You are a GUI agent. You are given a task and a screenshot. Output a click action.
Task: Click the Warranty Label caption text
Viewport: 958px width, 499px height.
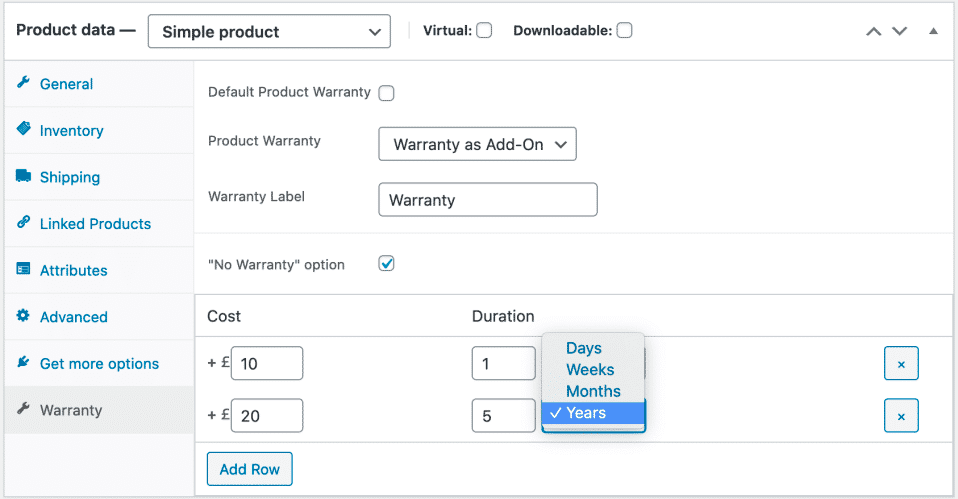(256, 197)
